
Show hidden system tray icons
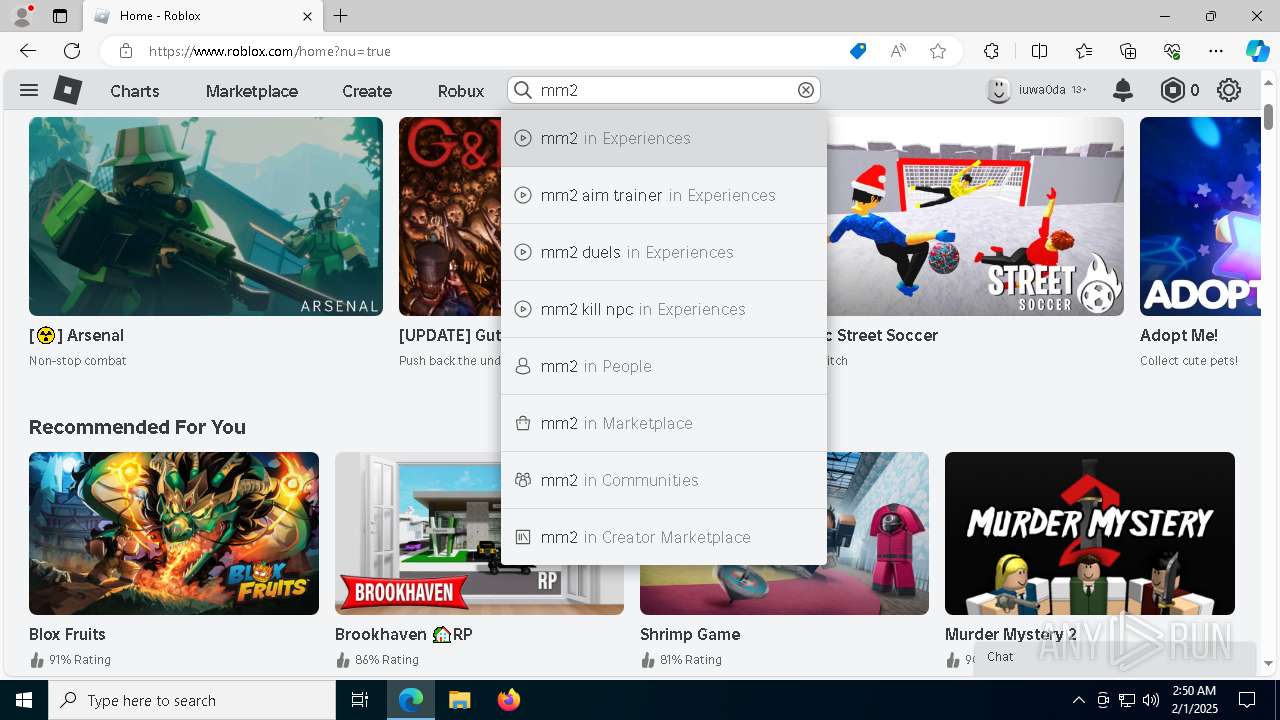click(1078, 700)
